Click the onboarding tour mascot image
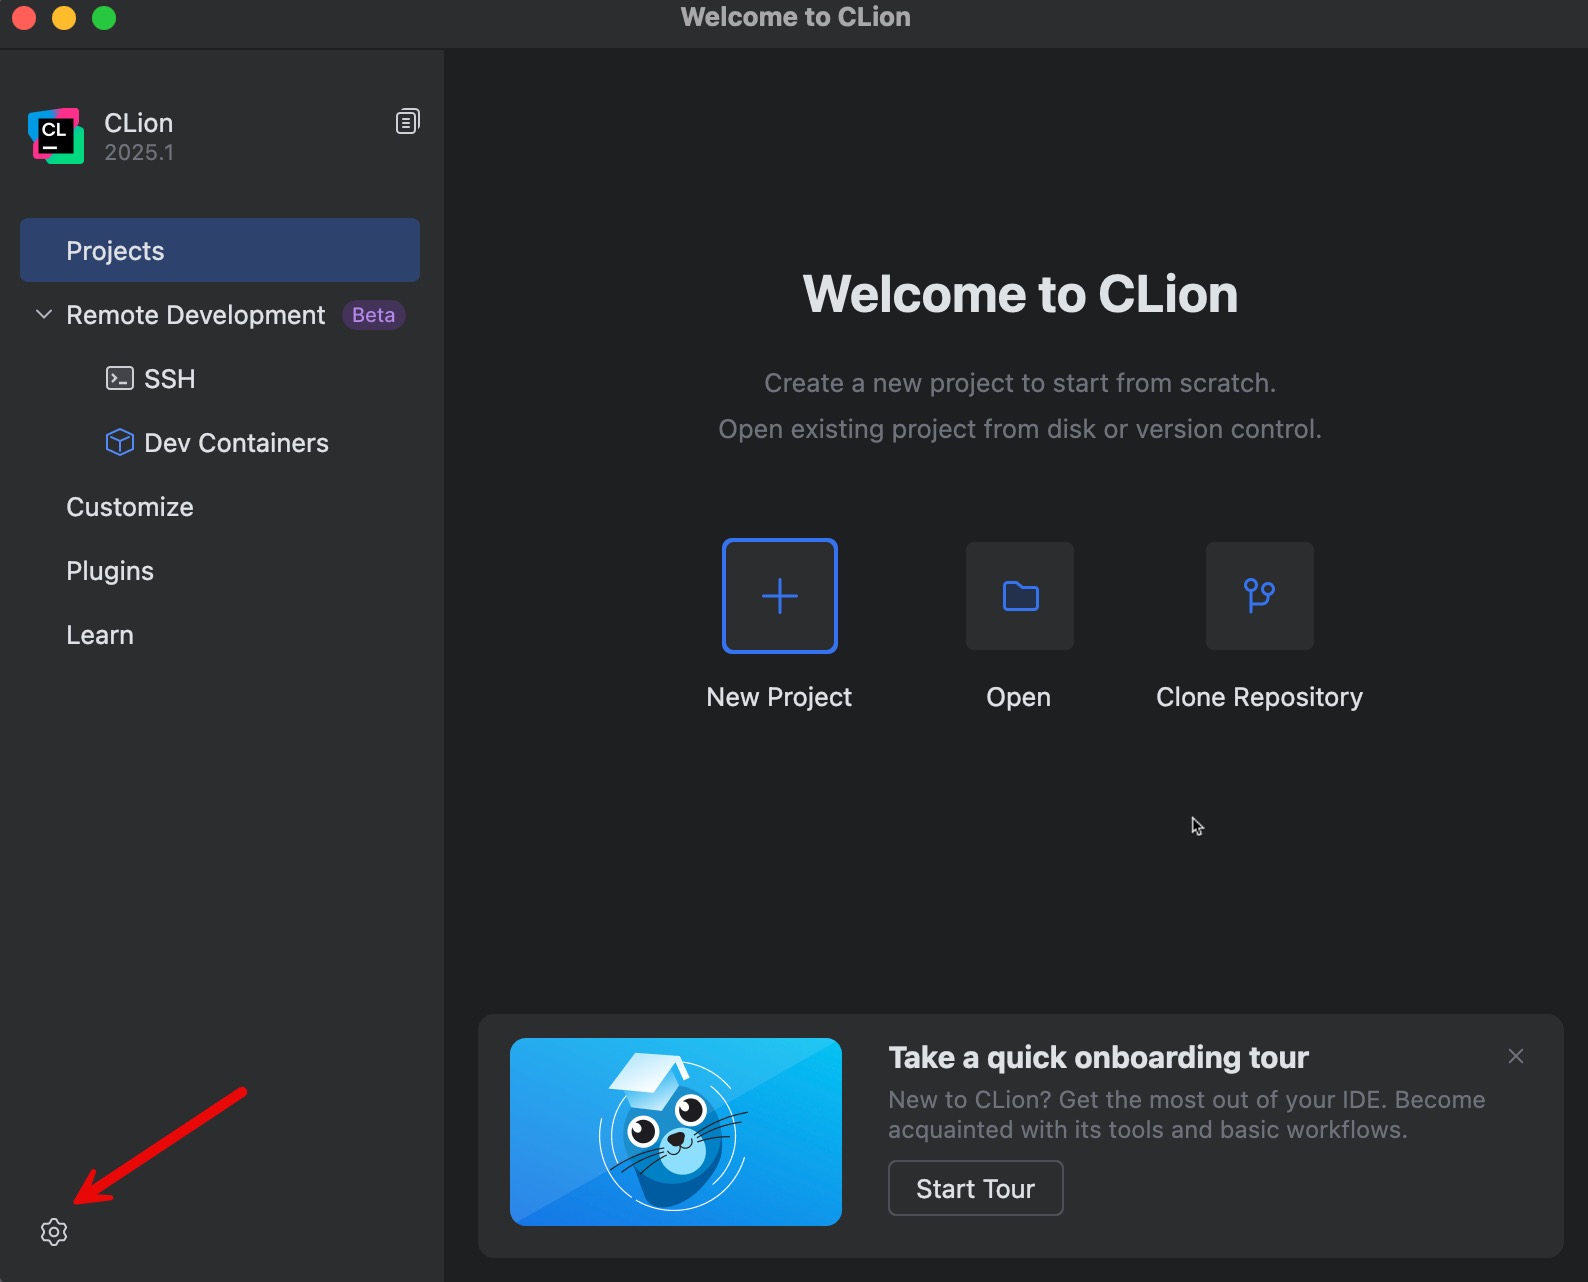This screenshot has height=1282, width=1588. coord(676,1132)
